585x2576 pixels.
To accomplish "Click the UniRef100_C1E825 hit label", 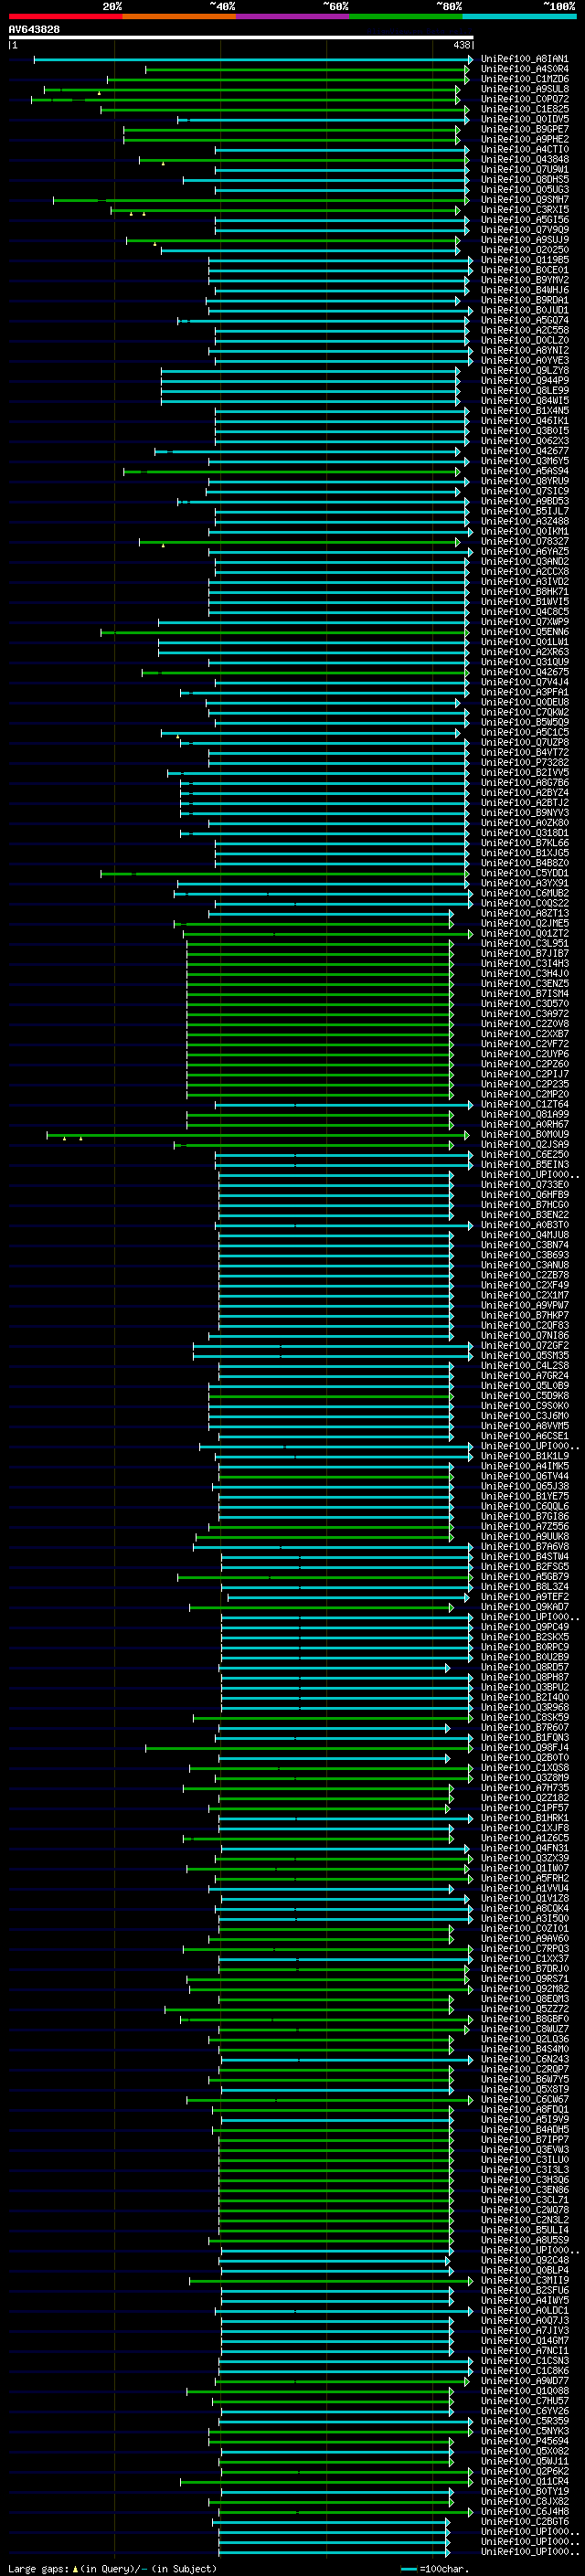I will tap(524, 109).
